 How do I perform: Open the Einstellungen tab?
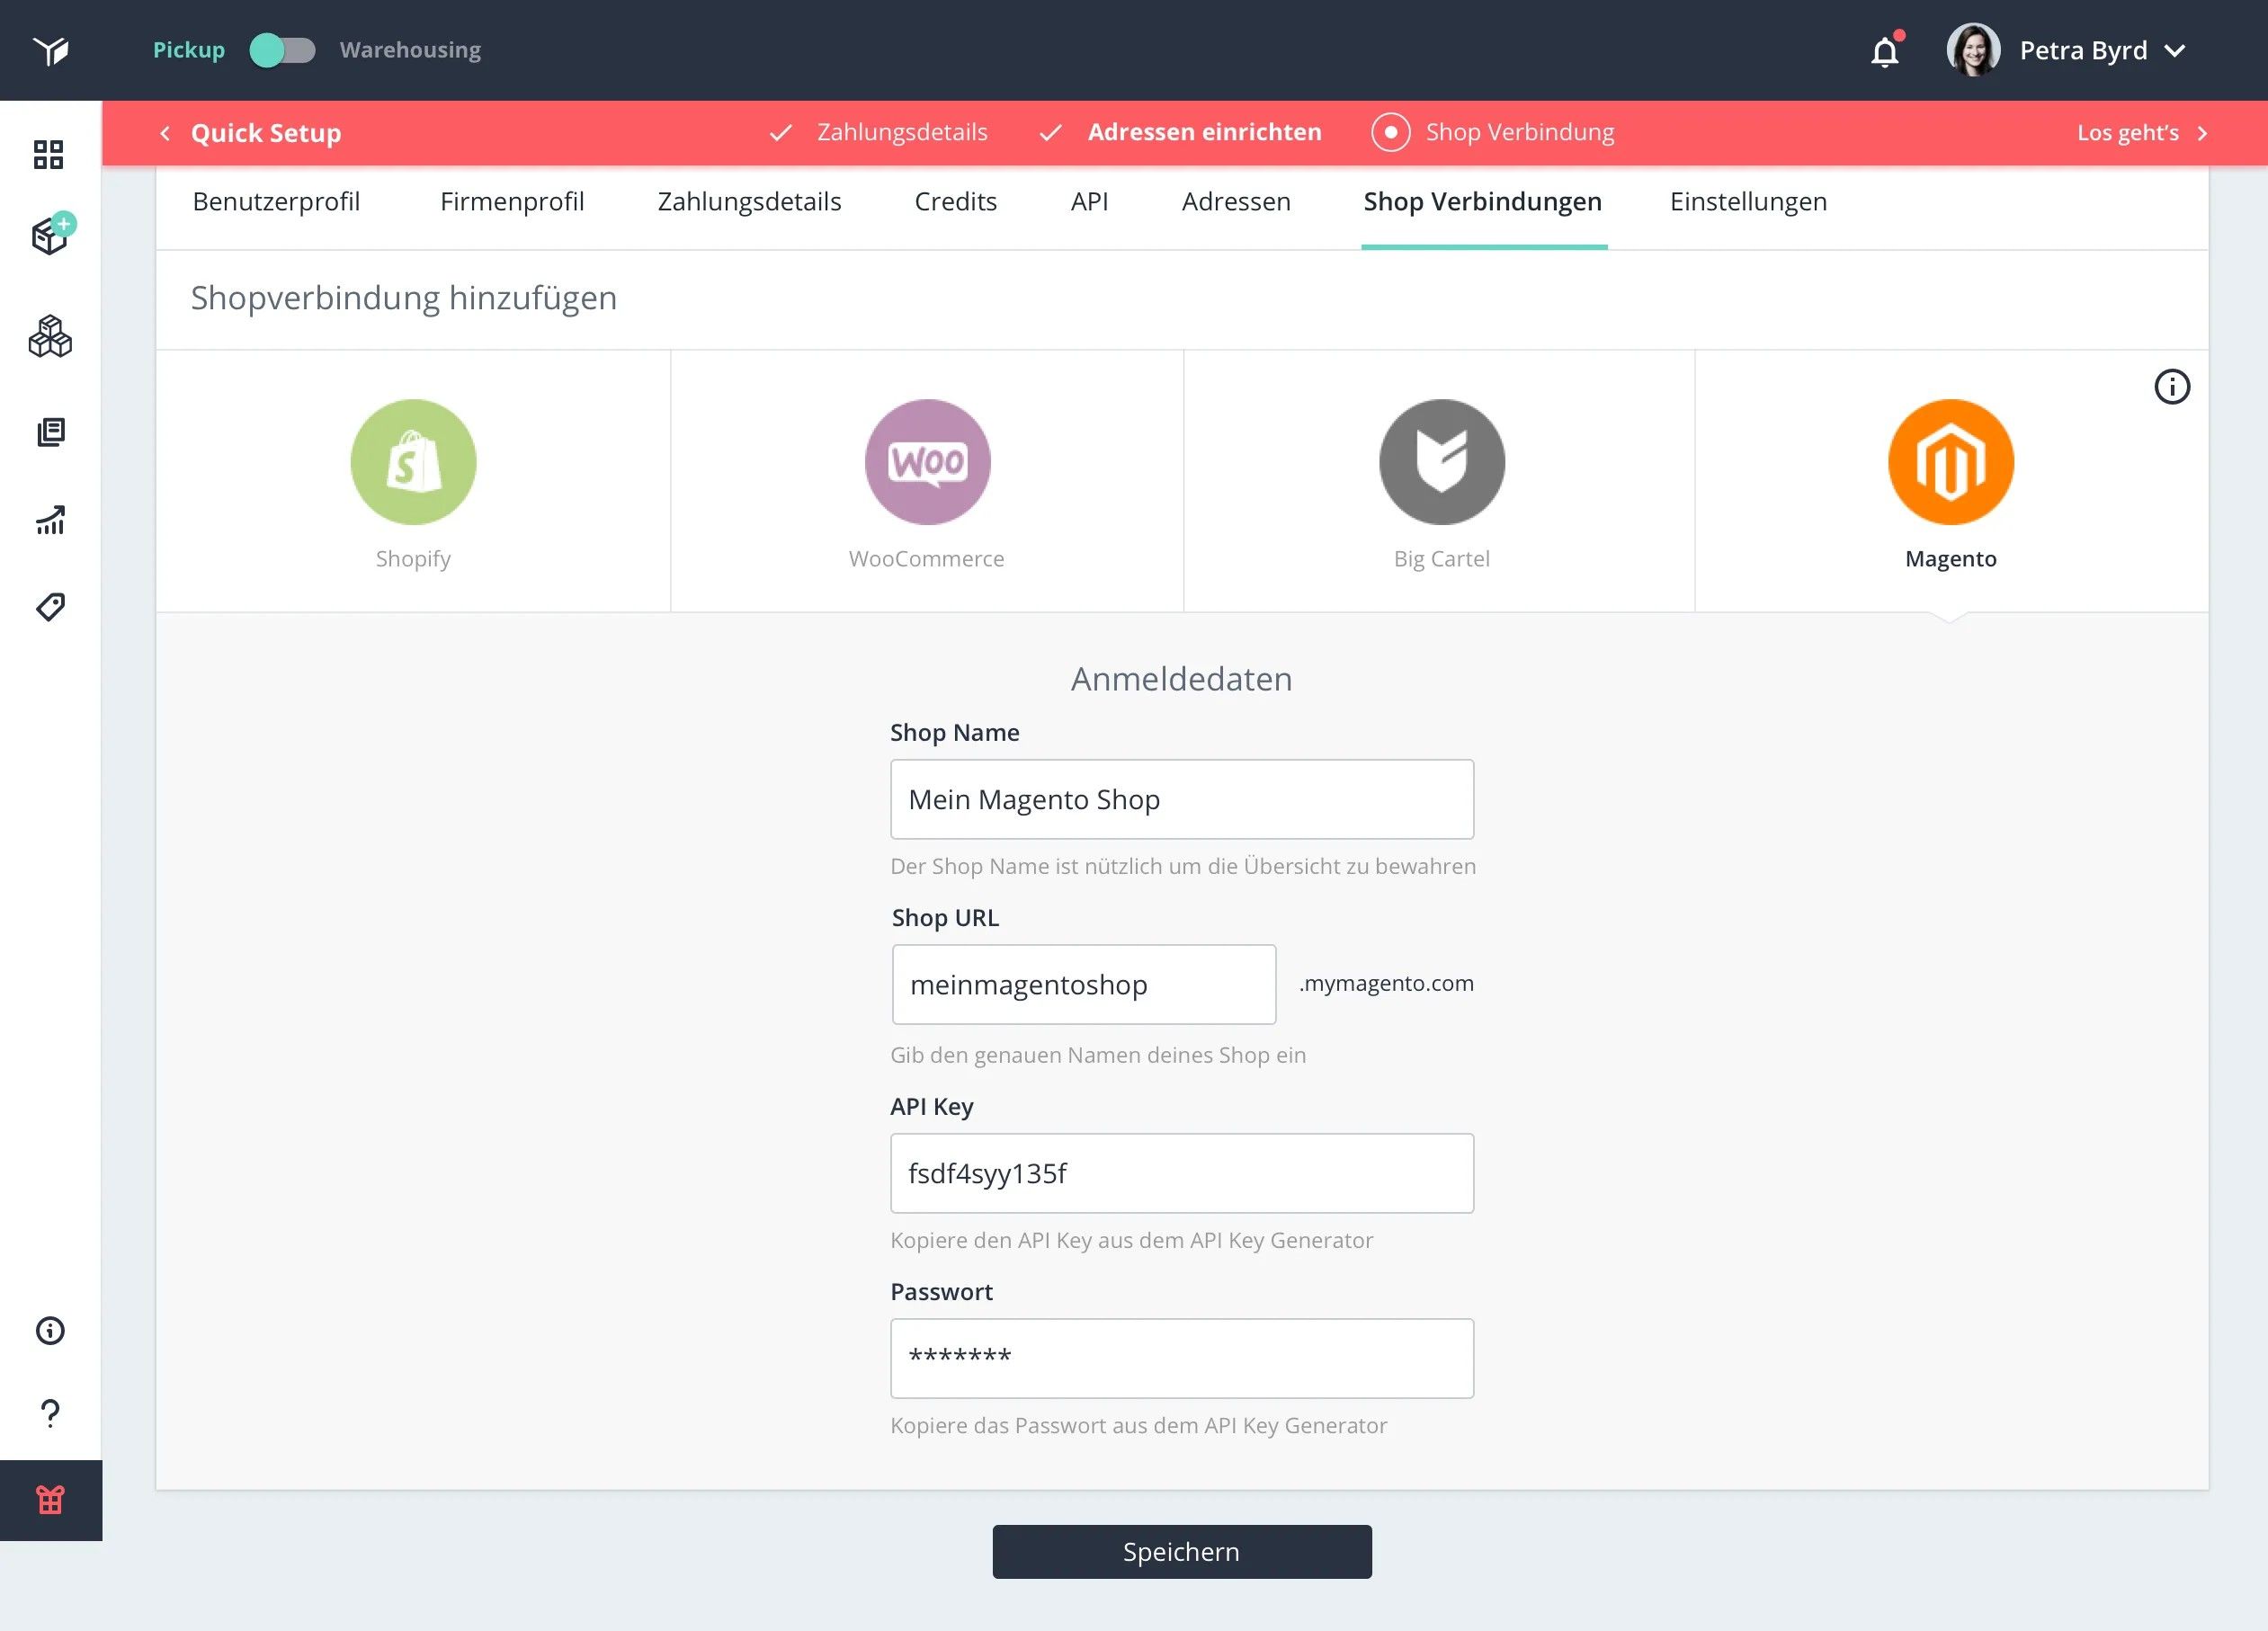pyautogui.click(x=1747, y=202)
